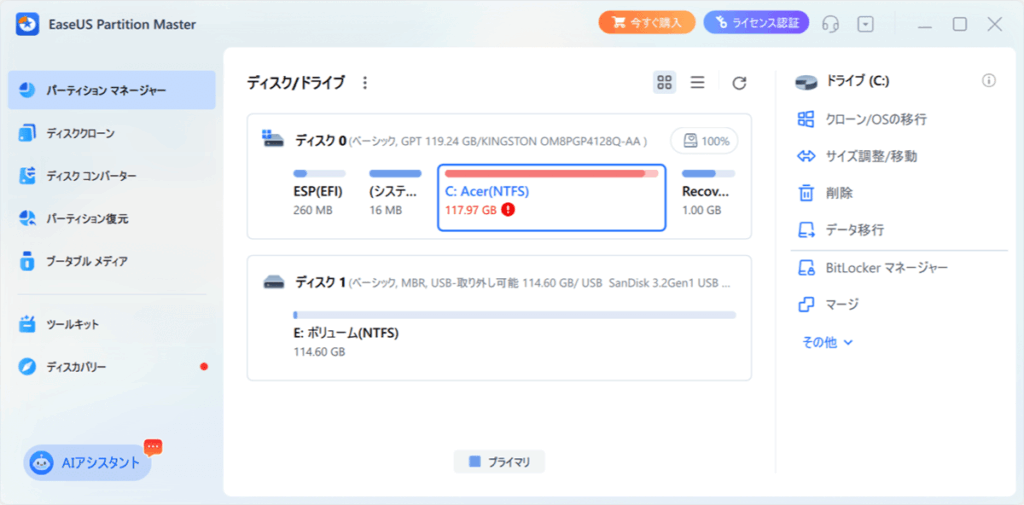Open the AI Assistant chat button
1024x505 pixels.
coord(88,463)
